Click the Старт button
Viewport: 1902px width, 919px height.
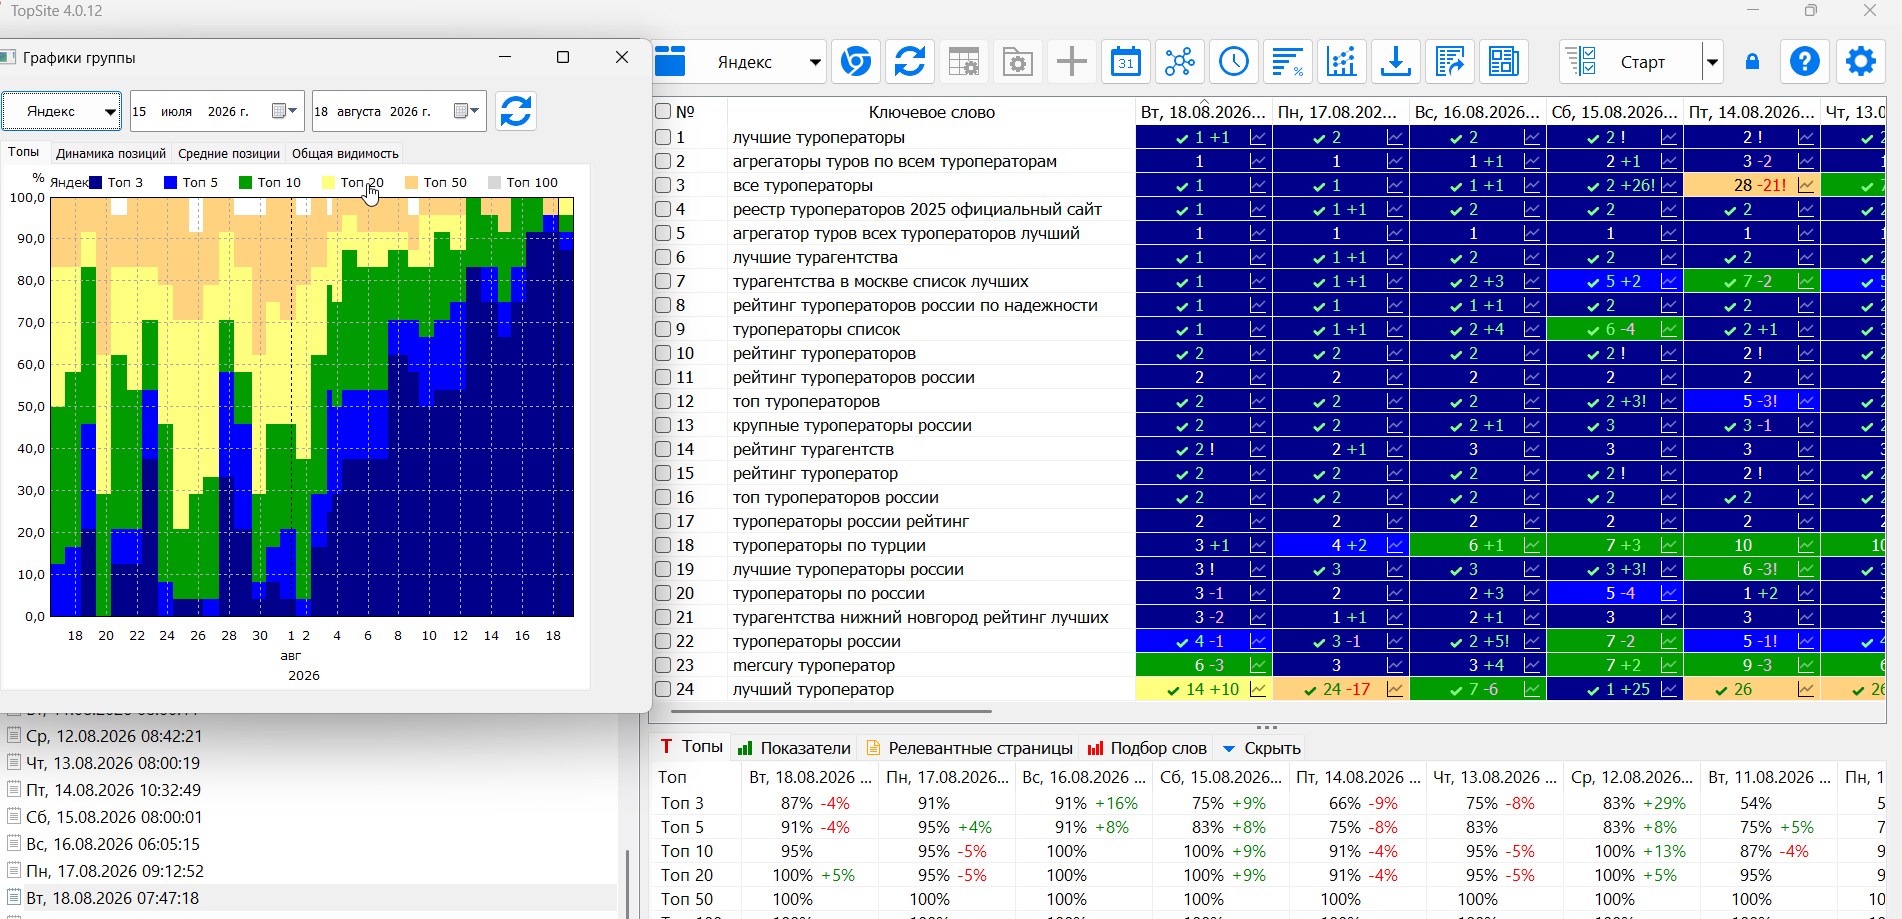[x=1630, y=62]
